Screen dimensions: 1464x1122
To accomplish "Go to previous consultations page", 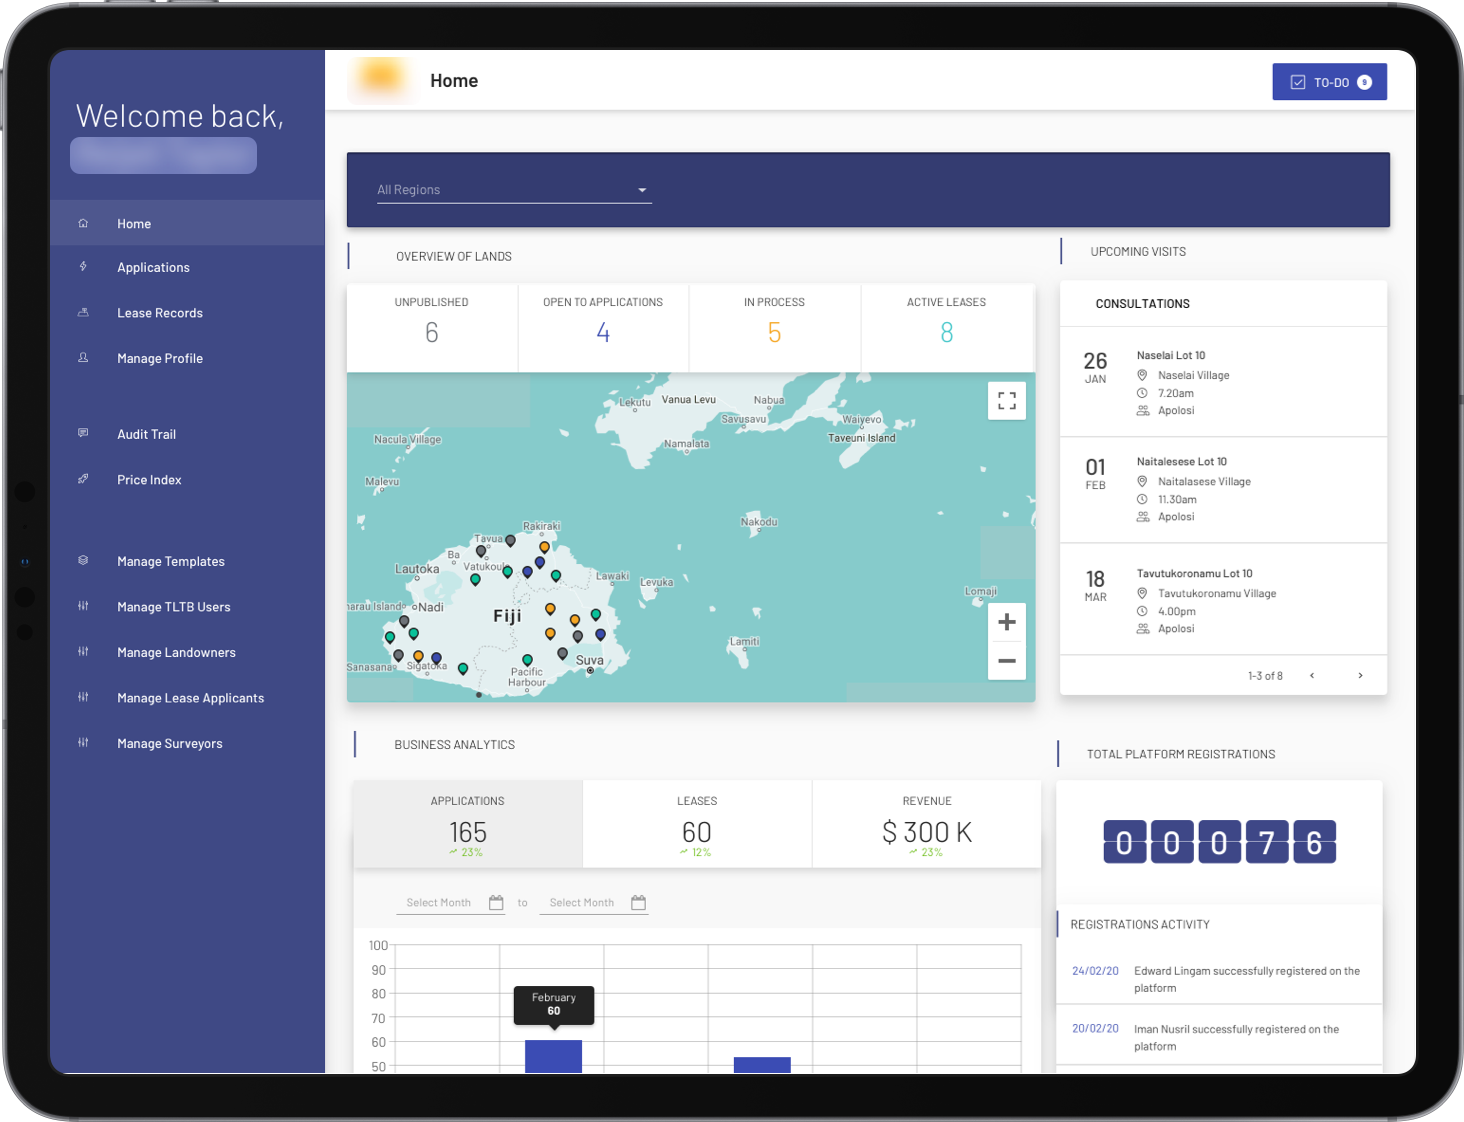I will (1312, 676).
